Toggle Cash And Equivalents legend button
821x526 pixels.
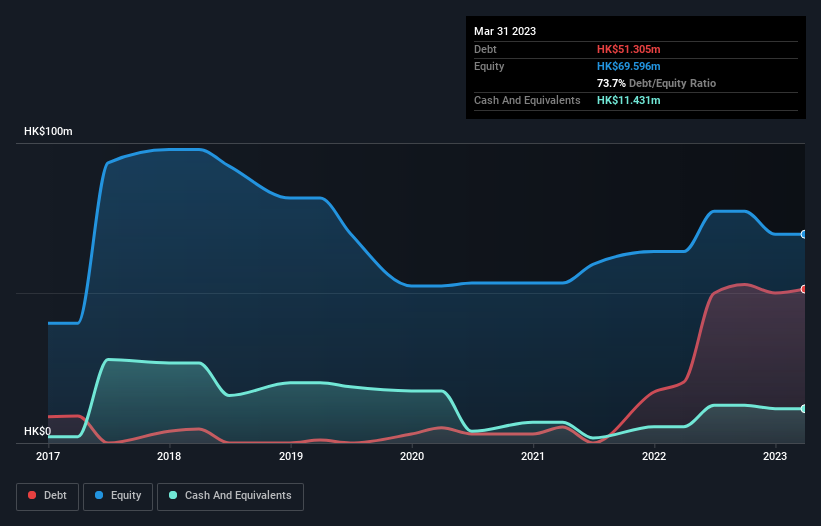pyautogui.click(x=230, y=496)
